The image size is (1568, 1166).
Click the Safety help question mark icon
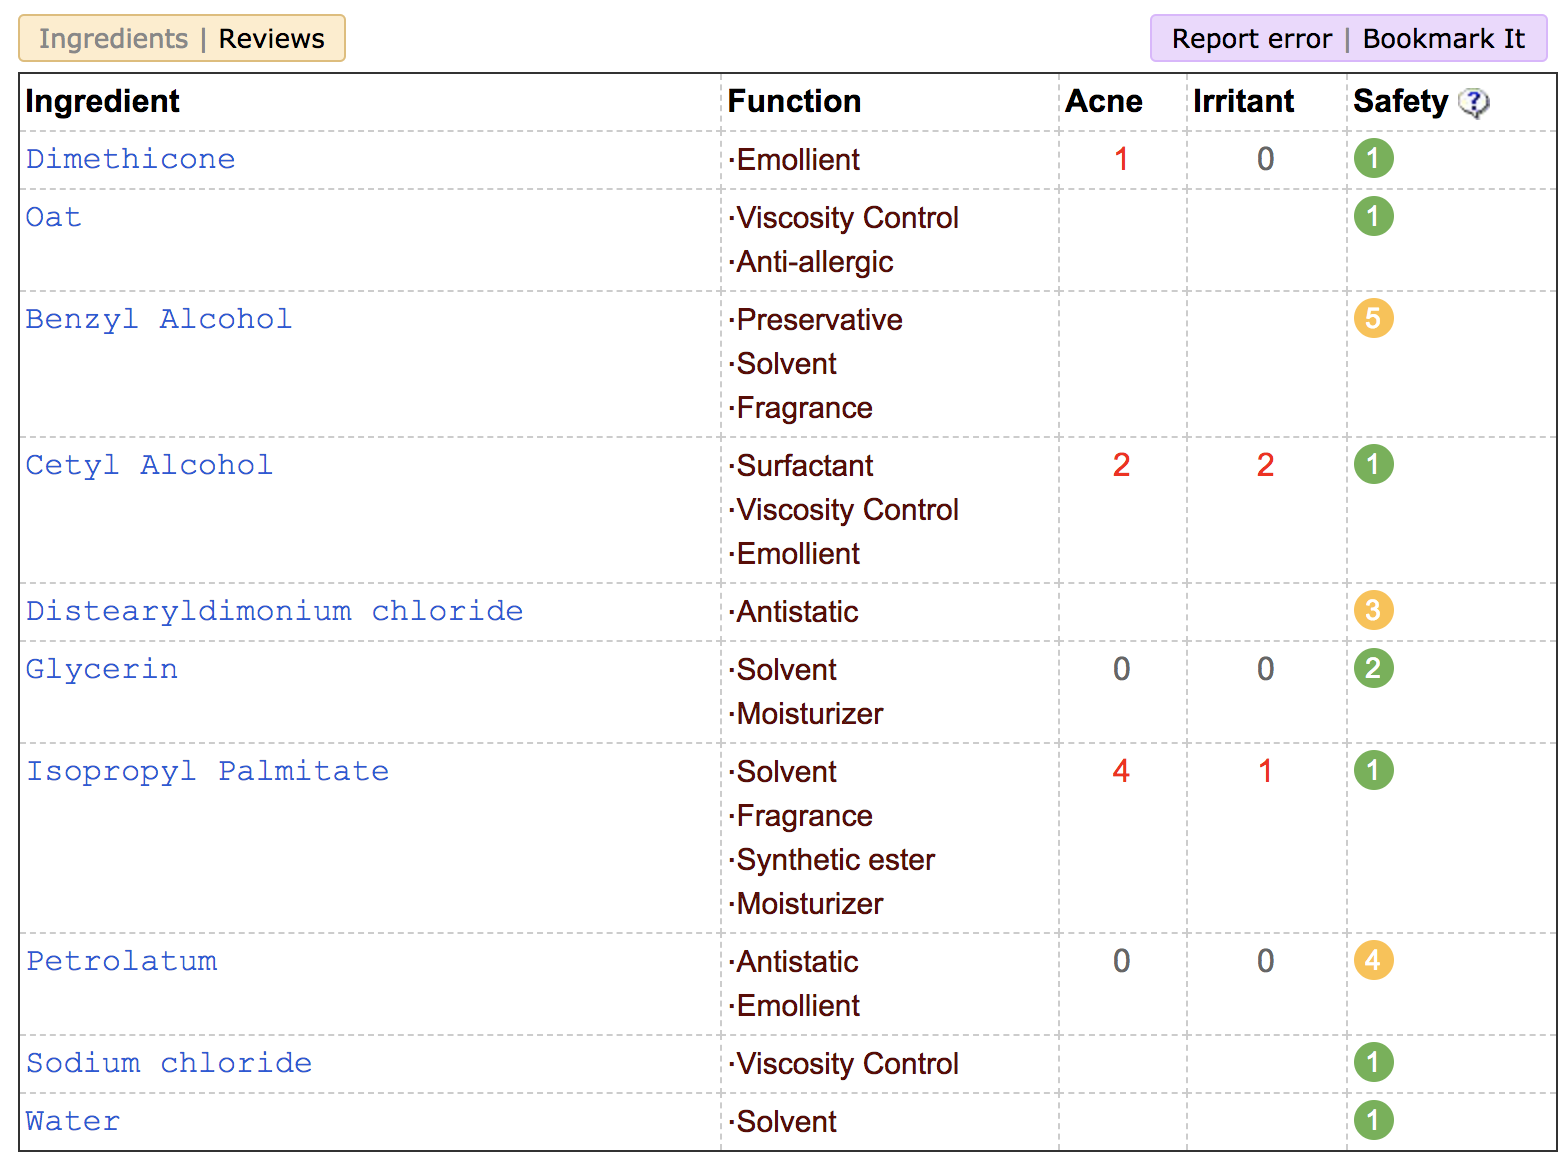(x=1474, y=102)
